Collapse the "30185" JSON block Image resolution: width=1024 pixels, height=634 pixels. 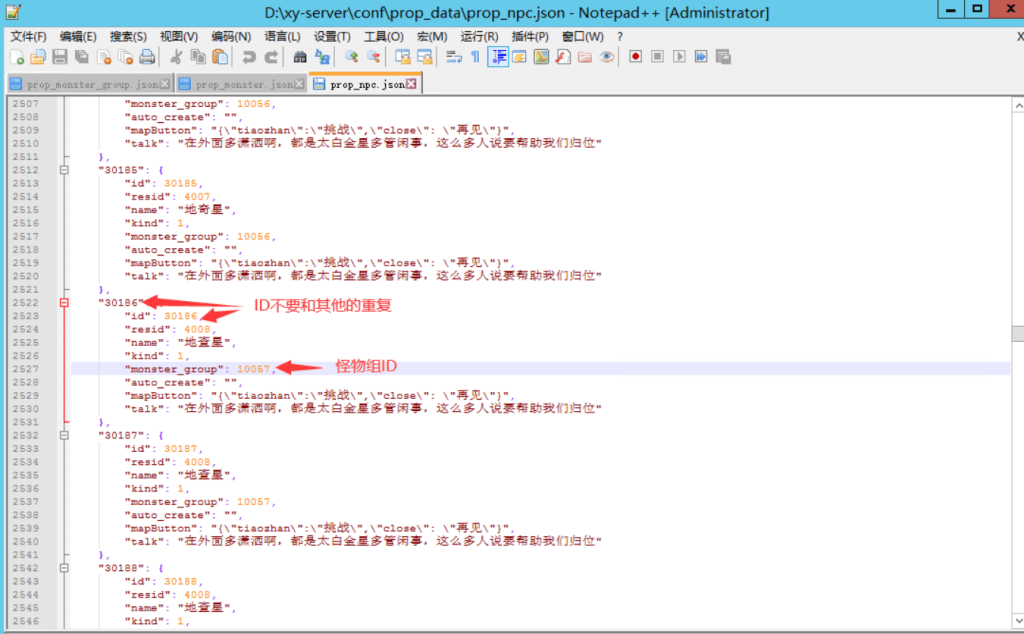pyautogui.click(x=64, y=170)
